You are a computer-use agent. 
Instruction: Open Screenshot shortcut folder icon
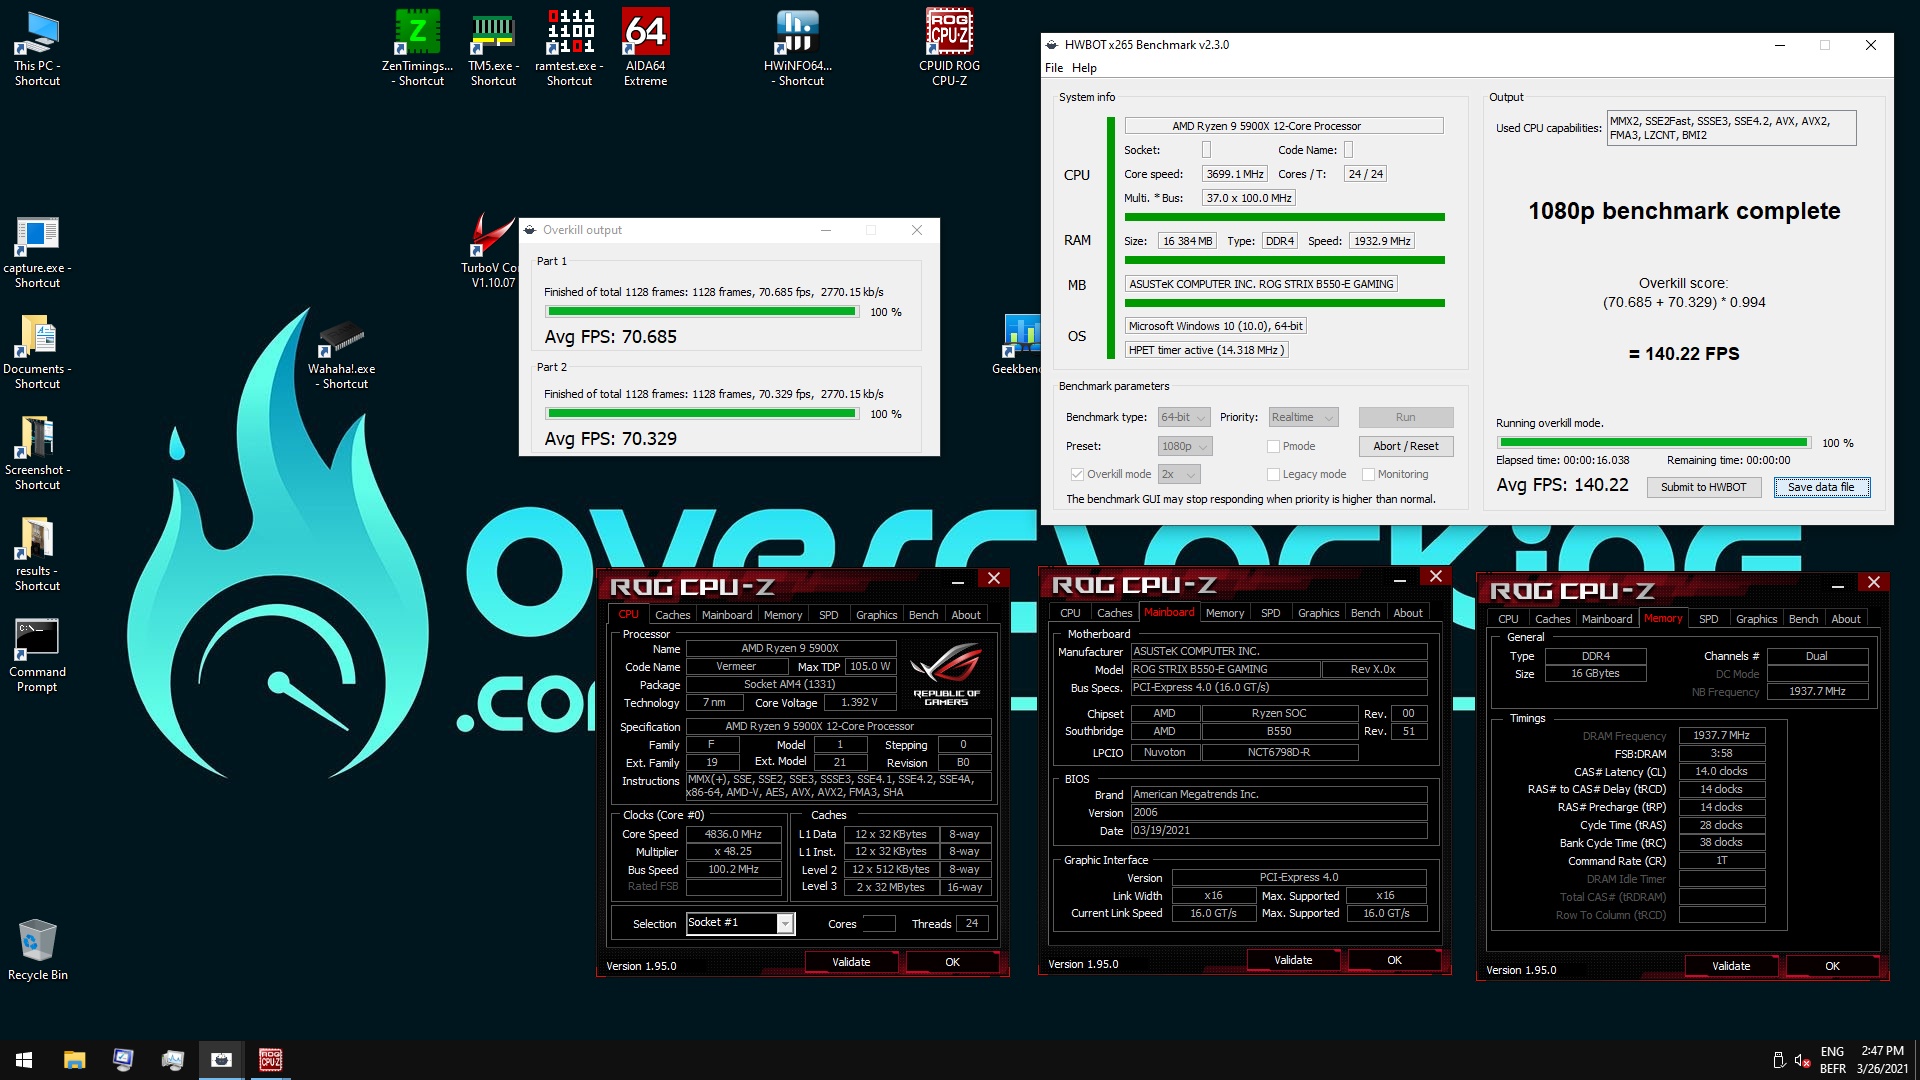pyautogui.click(x=37, y=454)
